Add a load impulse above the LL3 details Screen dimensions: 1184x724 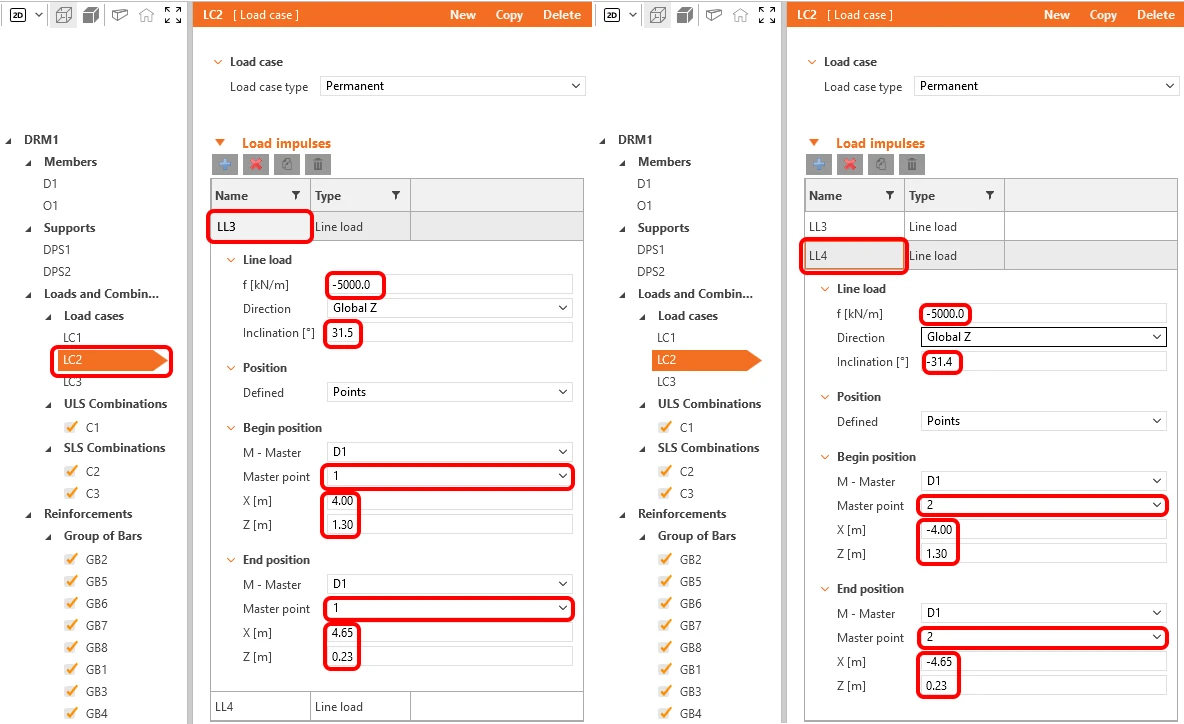(x=225, y=164)
